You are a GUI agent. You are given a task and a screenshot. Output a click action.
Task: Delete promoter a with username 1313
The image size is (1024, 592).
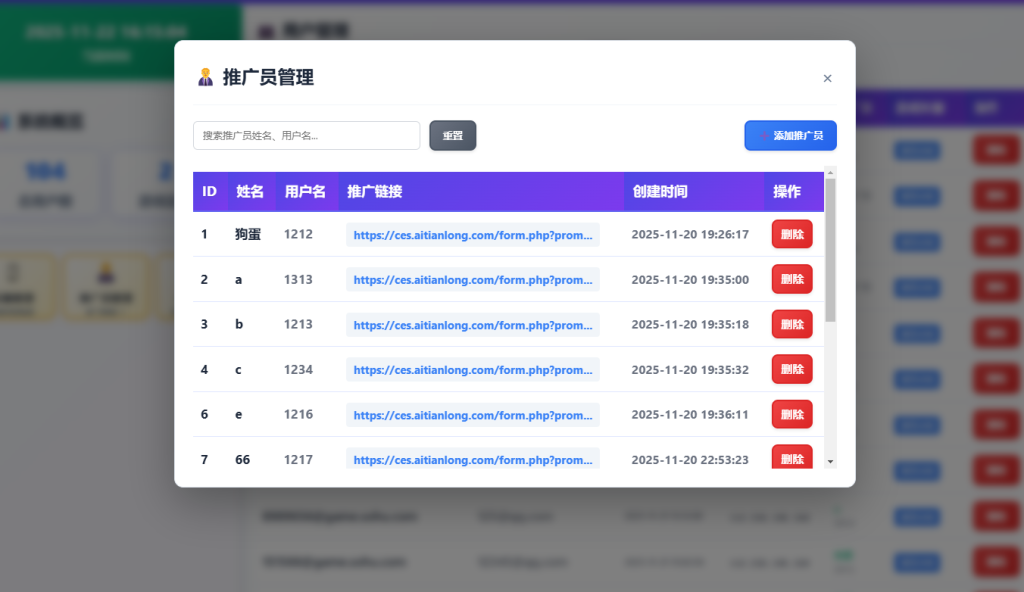coord(792,279)
